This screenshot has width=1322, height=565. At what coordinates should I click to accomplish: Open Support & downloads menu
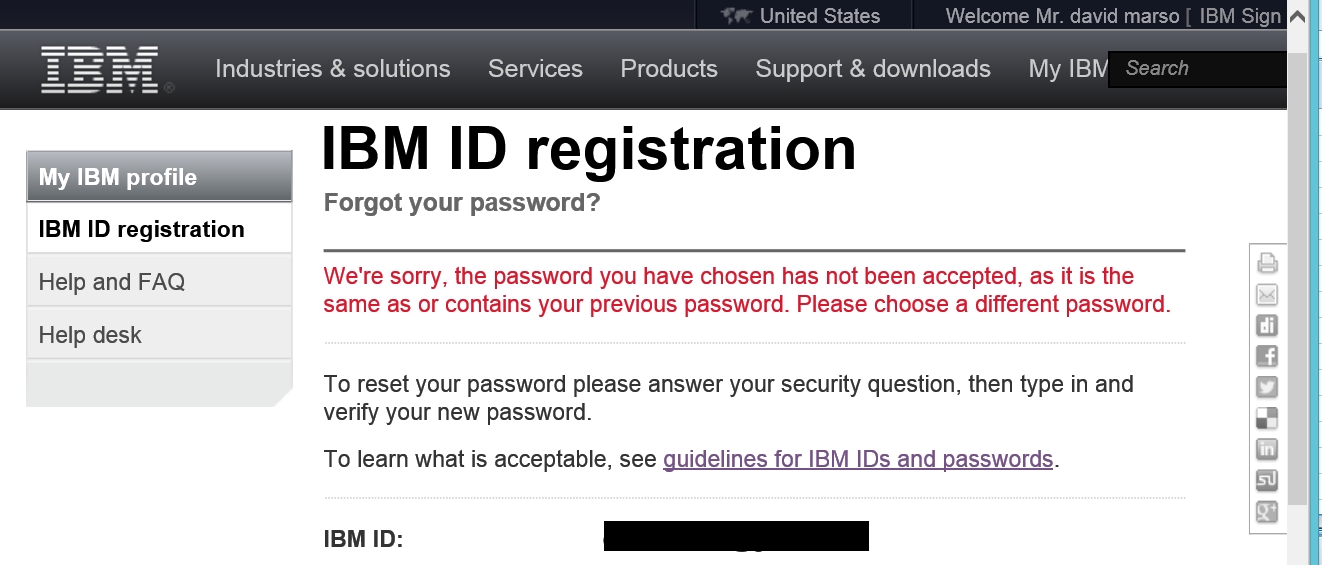coord(873,69)
